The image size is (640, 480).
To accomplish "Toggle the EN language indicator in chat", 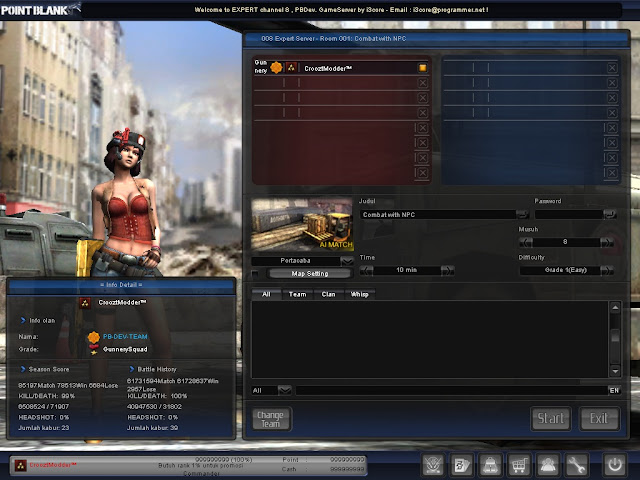I will [614, 391].
